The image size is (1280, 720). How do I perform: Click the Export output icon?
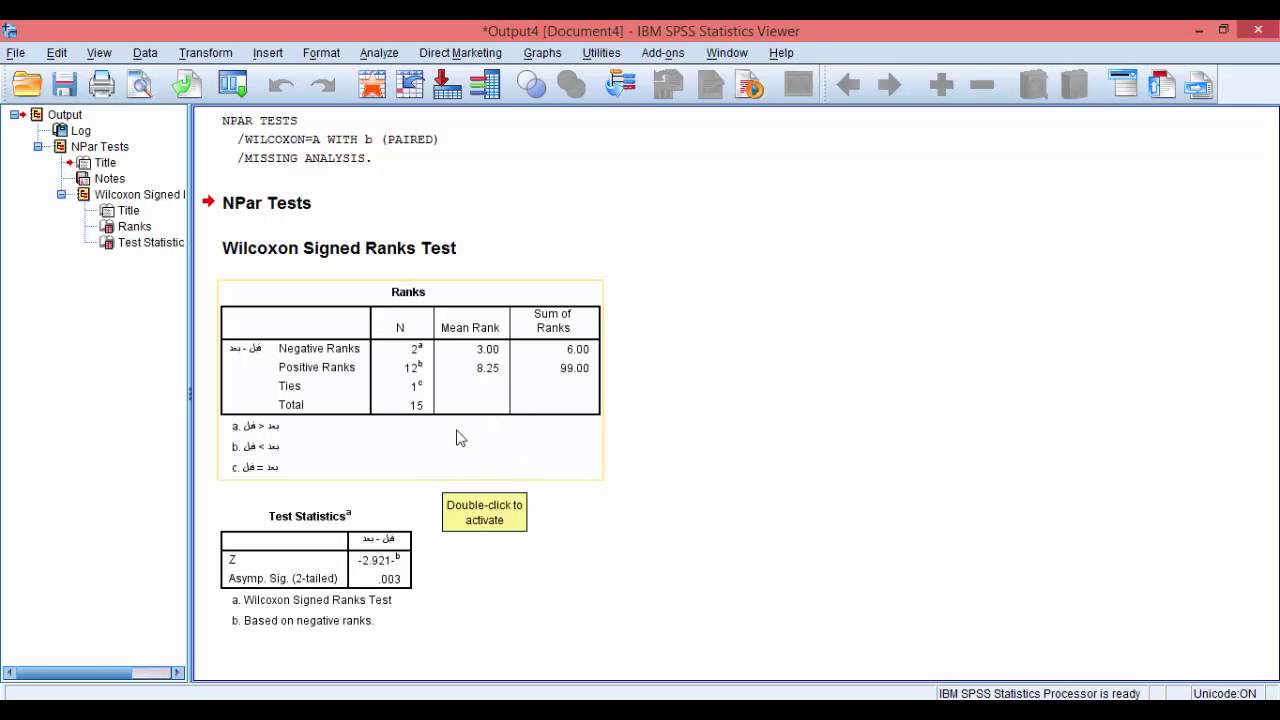coord(187,85)
